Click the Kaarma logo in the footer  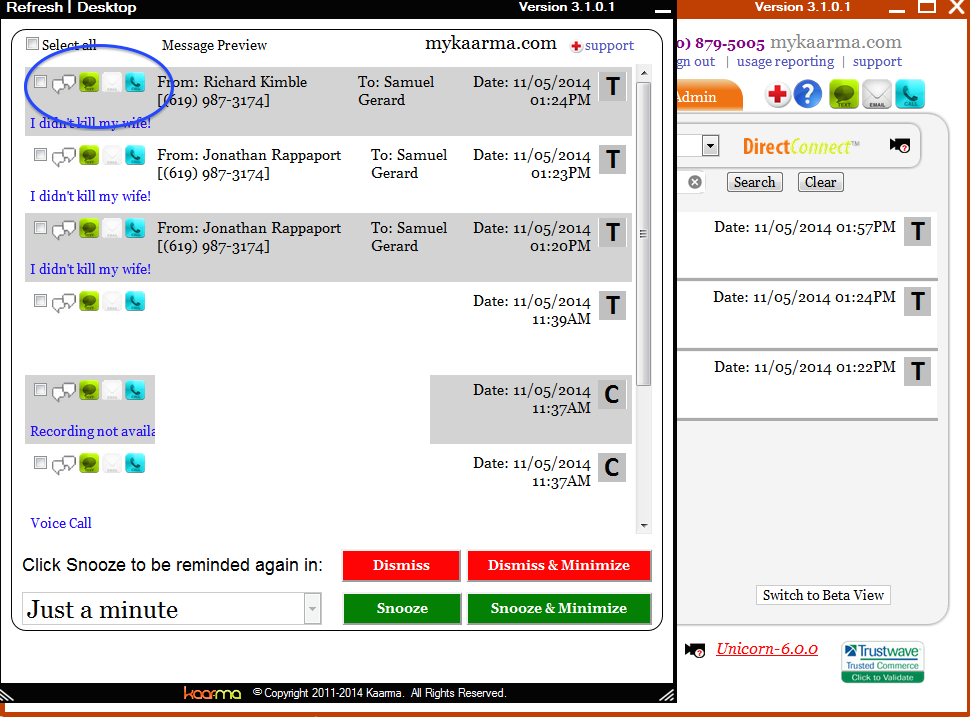pyautogui.click(x=212, y=693)
